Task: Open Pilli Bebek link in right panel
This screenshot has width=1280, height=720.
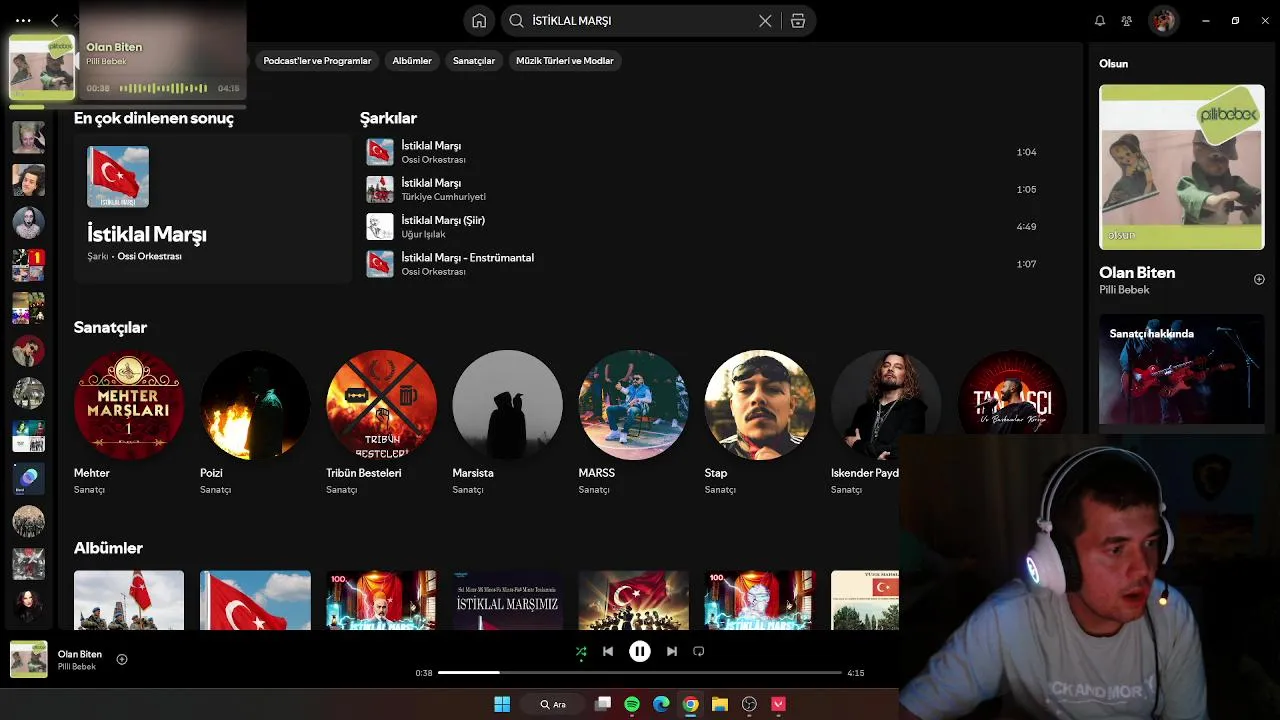Action: click(1124, 290)
